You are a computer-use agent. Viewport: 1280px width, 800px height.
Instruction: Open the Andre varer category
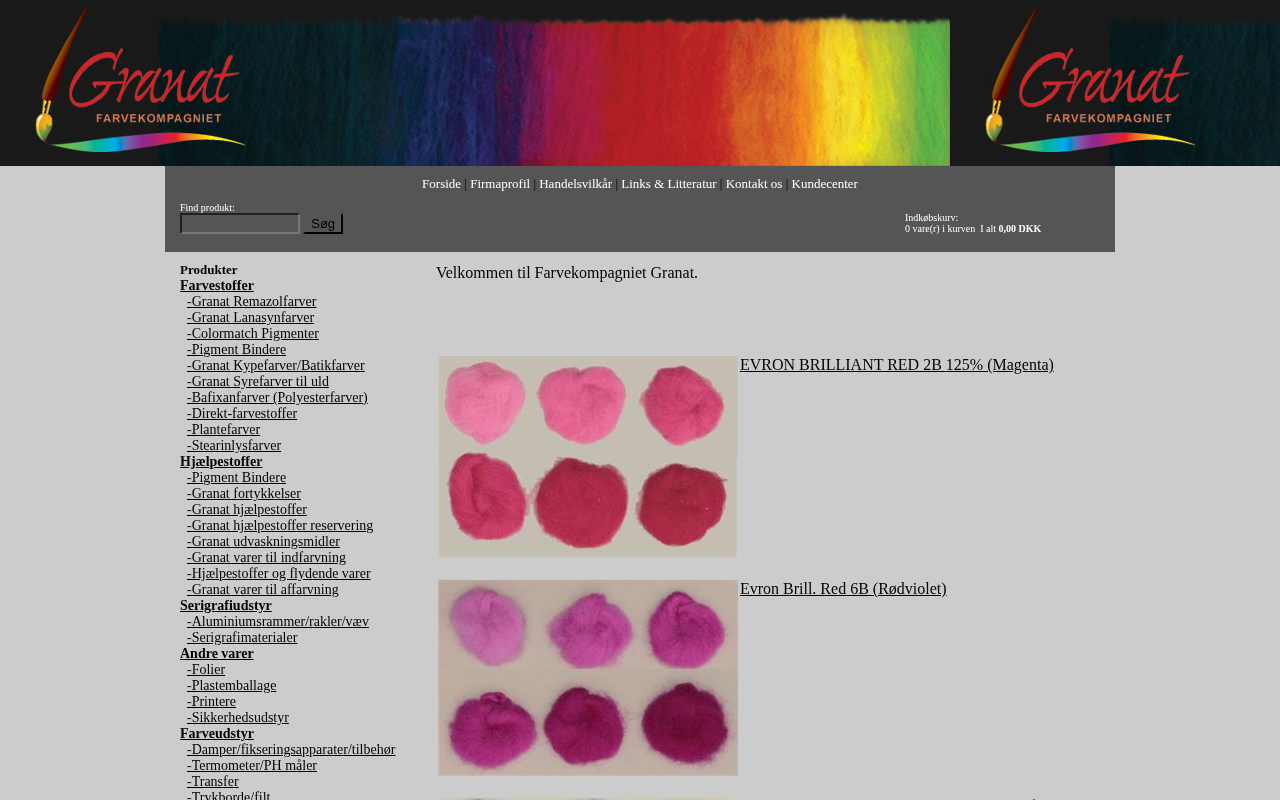click(217, 654)
